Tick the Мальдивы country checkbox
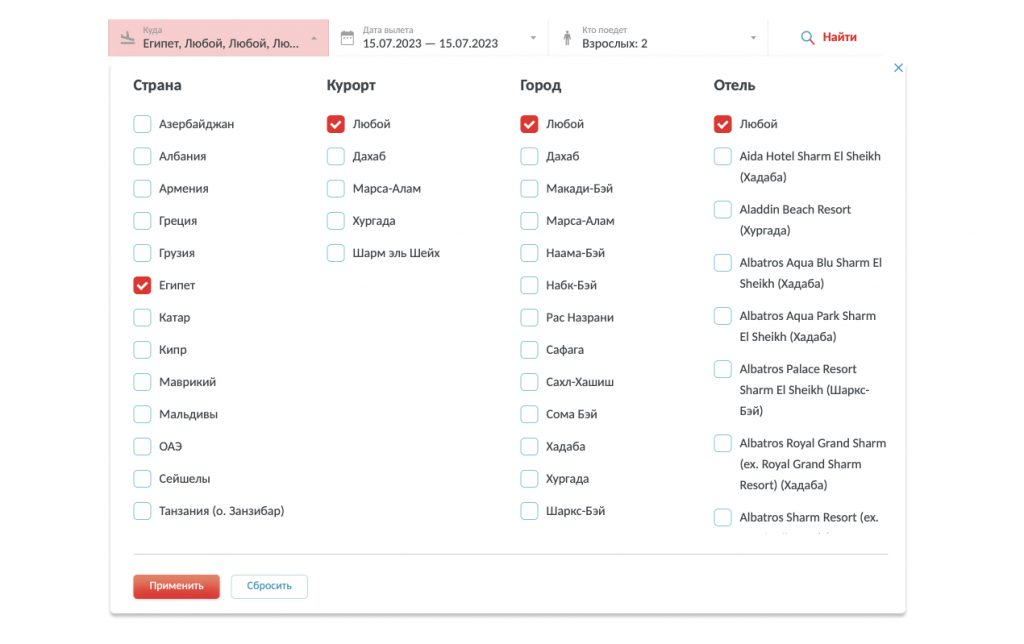1024x644 pixels. click(x=142, y=415)
